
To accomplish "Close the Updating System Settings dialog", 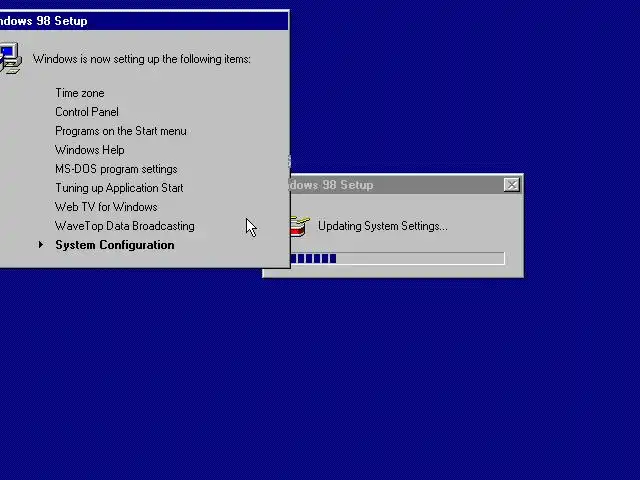I will [511, 185].
